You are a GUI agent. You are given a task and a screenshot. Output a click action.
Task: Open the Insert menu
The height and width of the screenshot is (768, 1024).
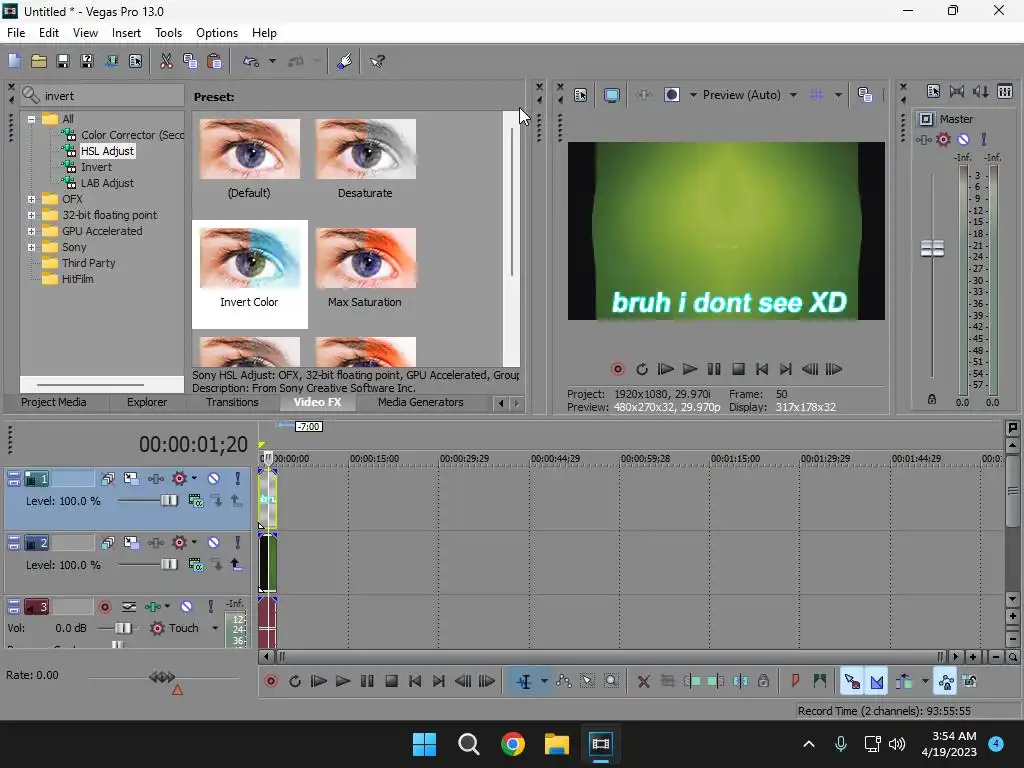pos(126,33)
